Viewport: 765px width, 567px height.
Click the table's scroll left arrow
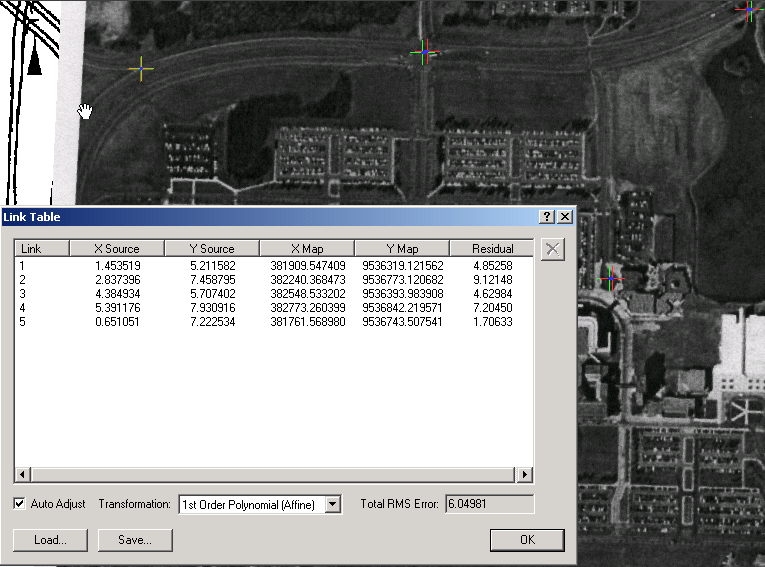pyautogui.click(x=23, y=474)
